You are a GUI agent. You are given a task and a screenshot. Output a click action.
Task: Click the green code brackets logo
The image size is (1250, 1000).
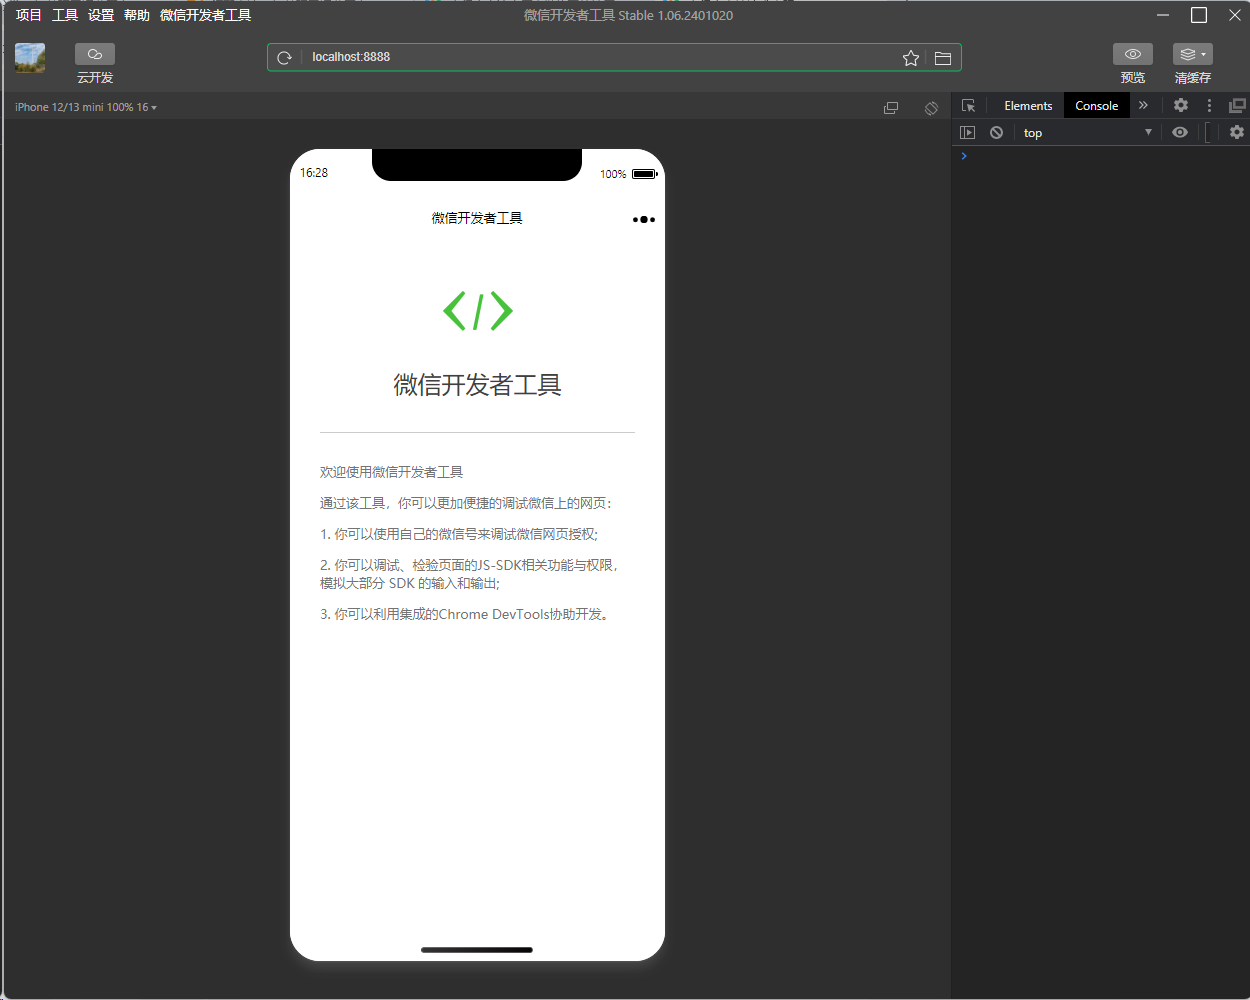coord(478,311)
